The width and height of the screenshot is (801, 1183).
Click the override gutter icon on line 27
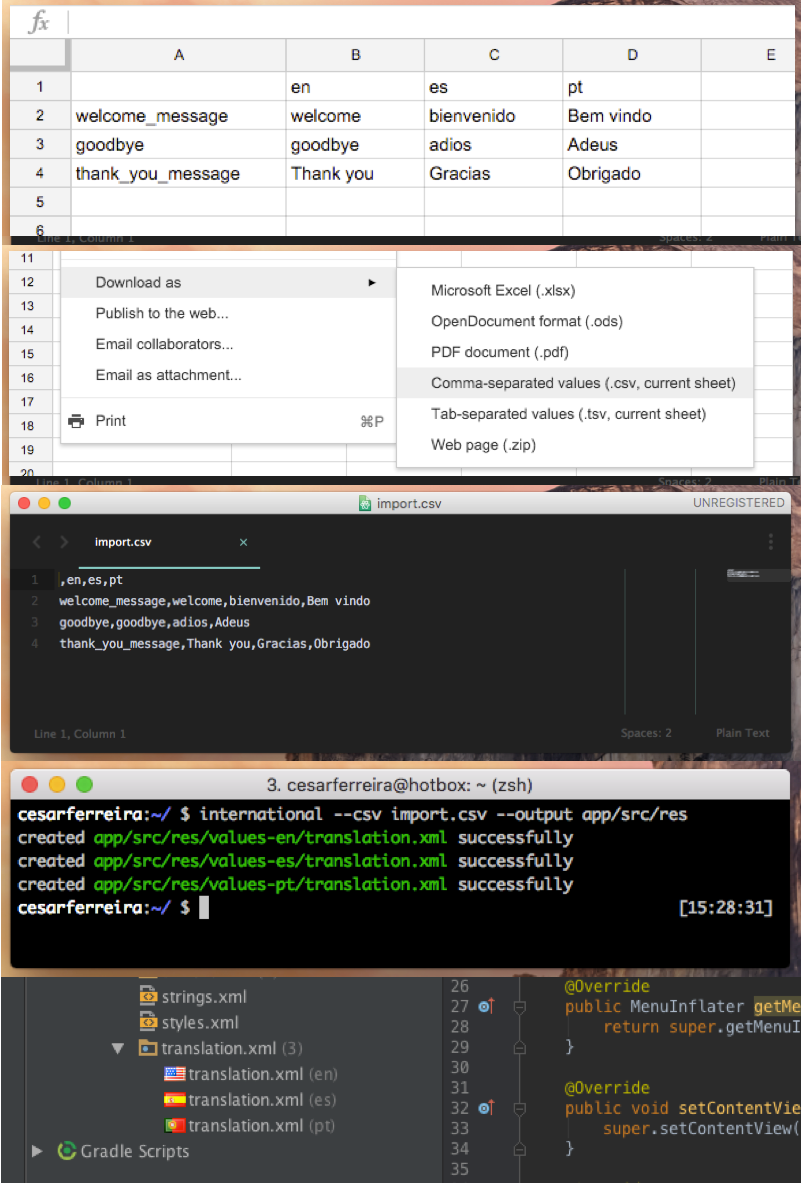tap(487, 1007)
